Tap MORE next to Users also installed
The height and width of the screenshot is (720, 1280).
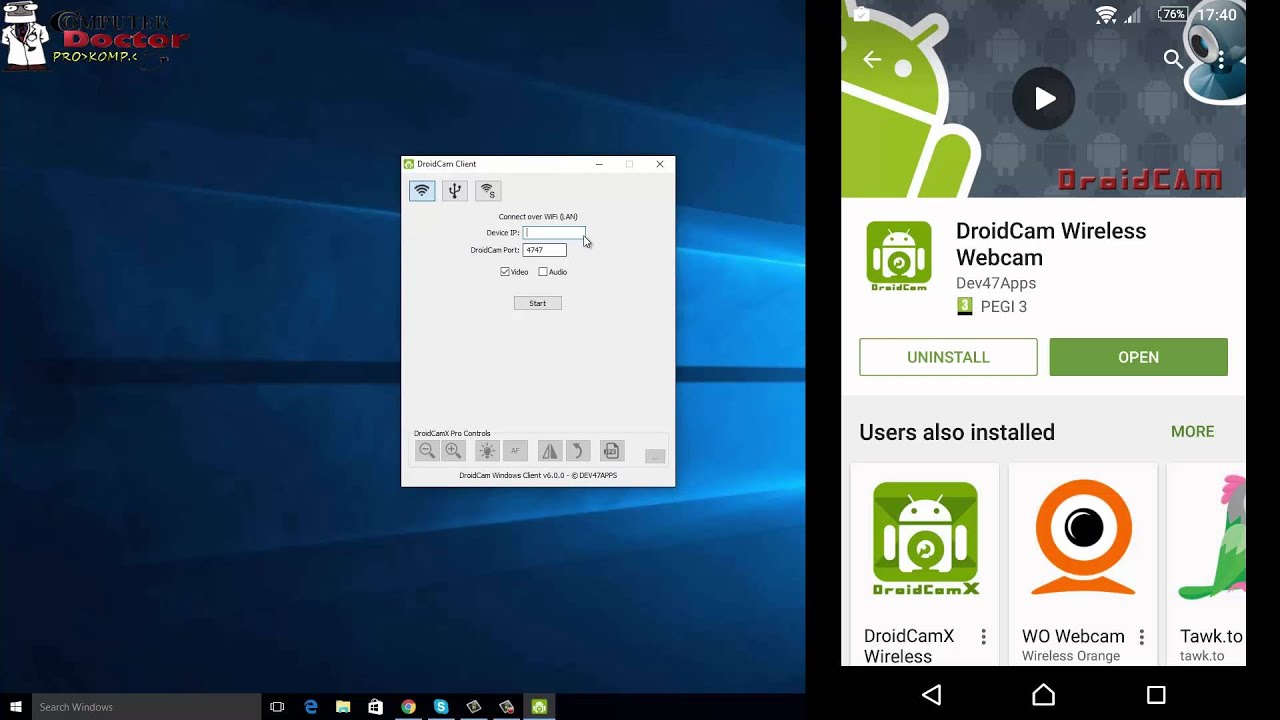tap(1192, 432)
